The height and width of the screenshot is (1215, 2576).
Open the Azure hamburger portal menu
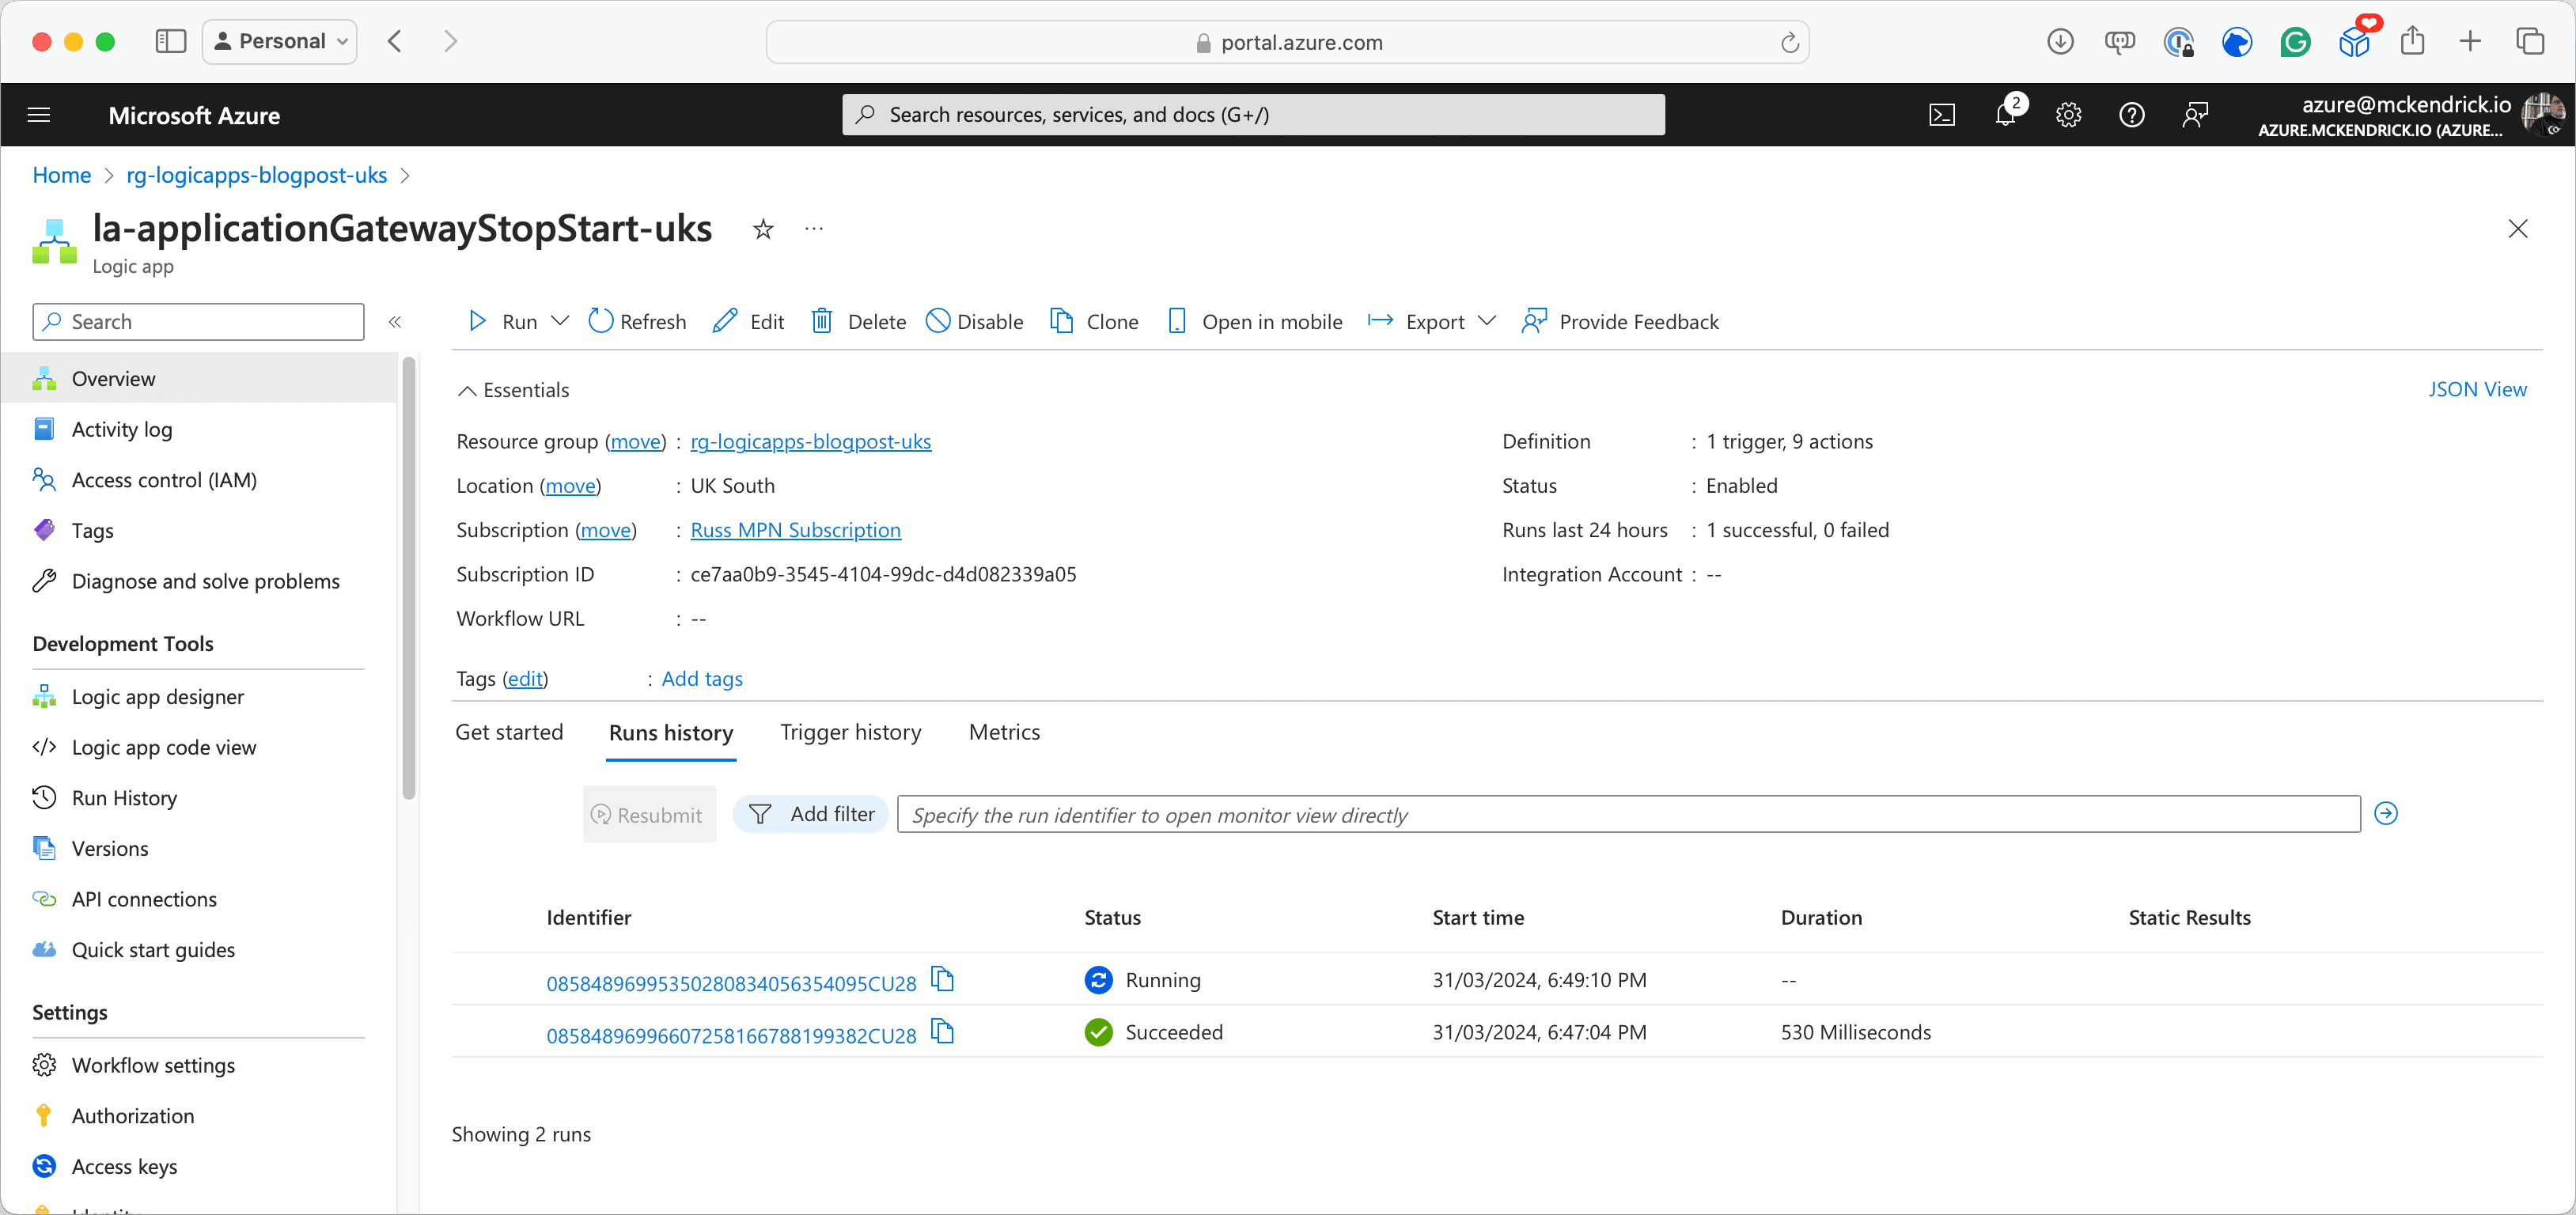pos(39,115)
